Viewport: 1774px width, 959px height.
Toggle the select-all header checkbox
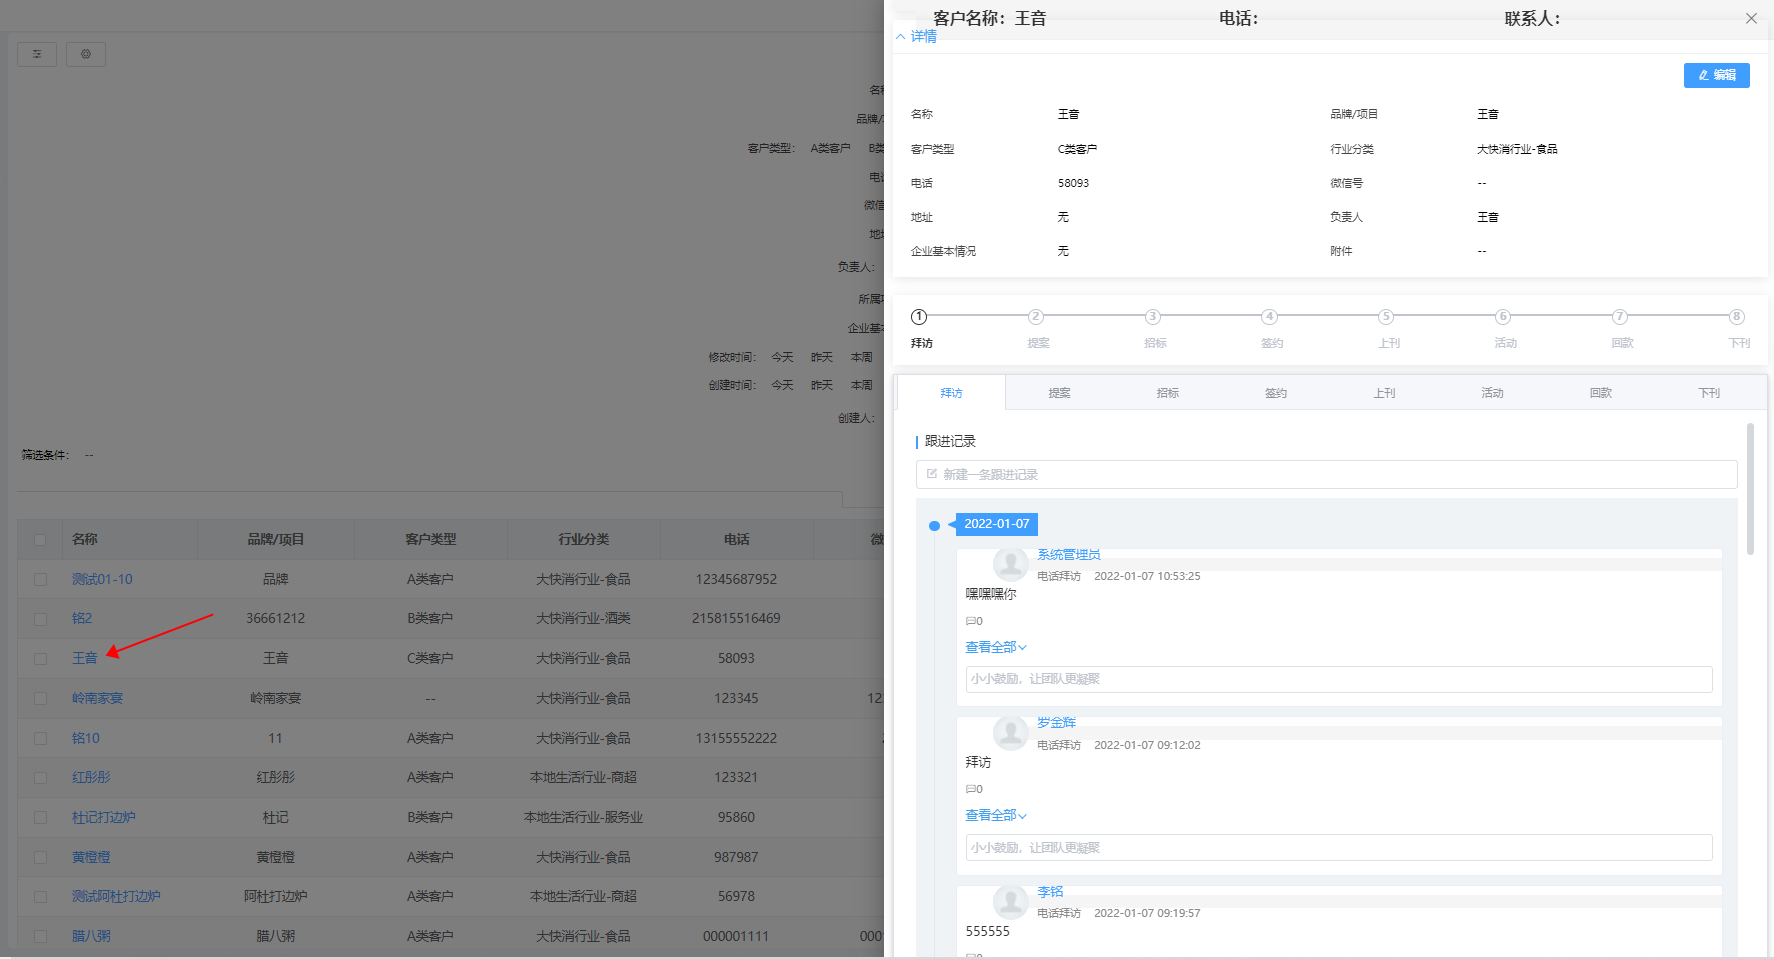click(x=40, y=540)
